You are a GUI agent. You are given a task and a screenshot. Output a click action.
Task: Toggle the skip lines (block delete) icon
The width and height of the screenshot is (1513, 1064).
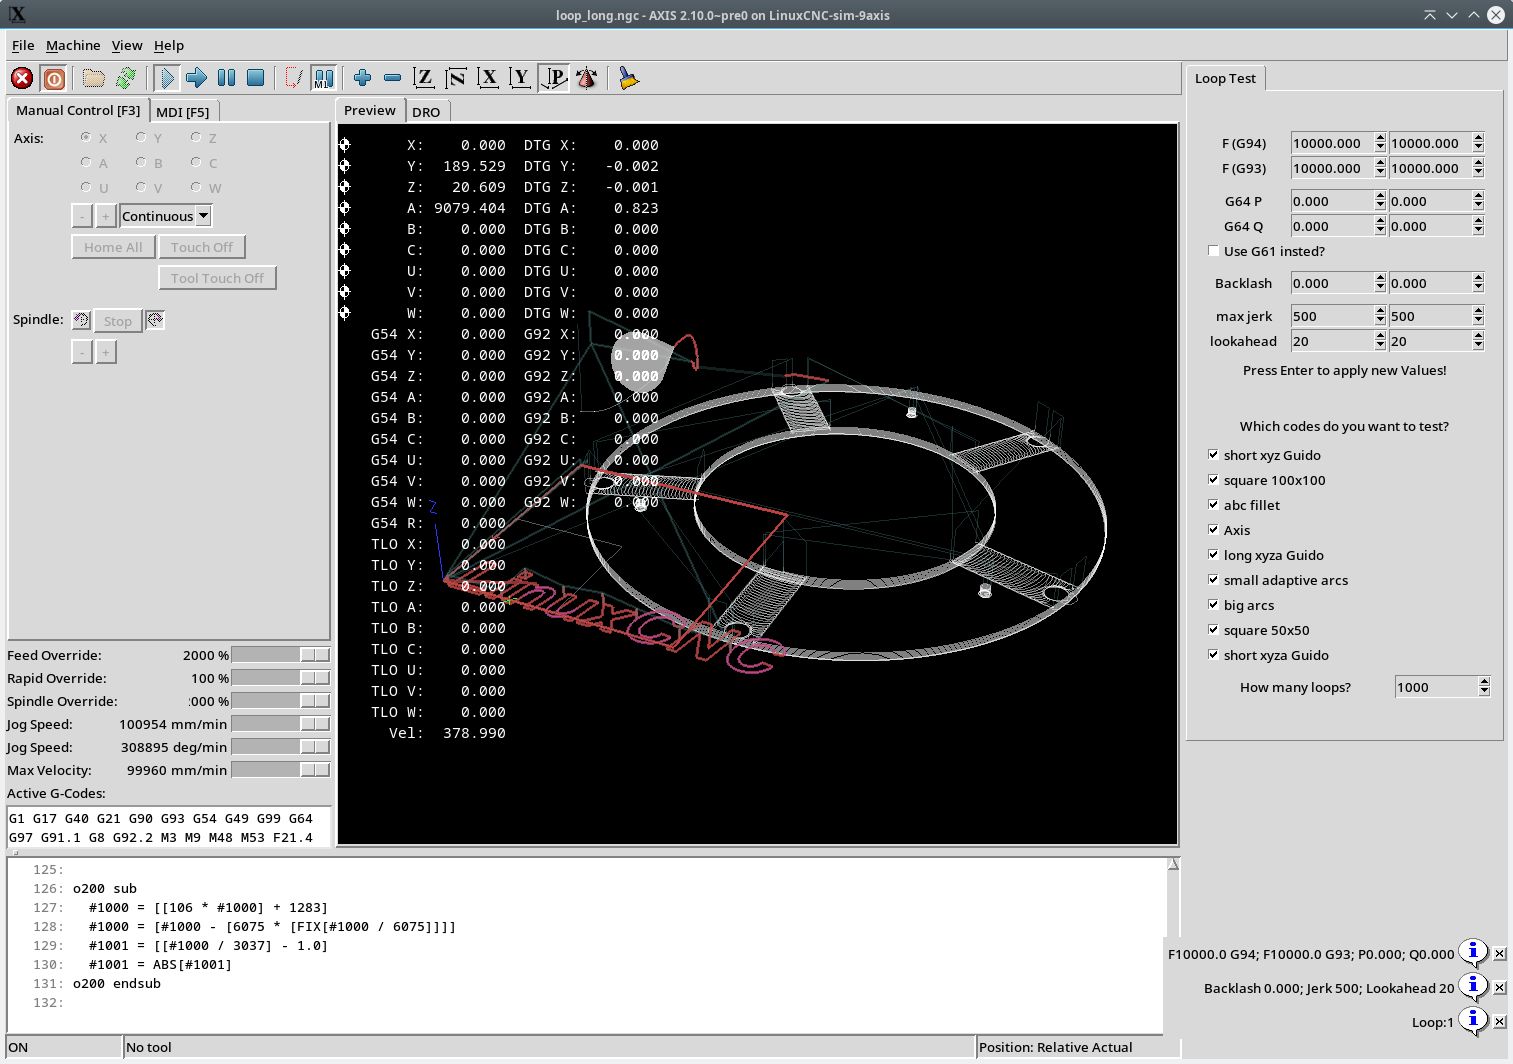pos(293,78)
